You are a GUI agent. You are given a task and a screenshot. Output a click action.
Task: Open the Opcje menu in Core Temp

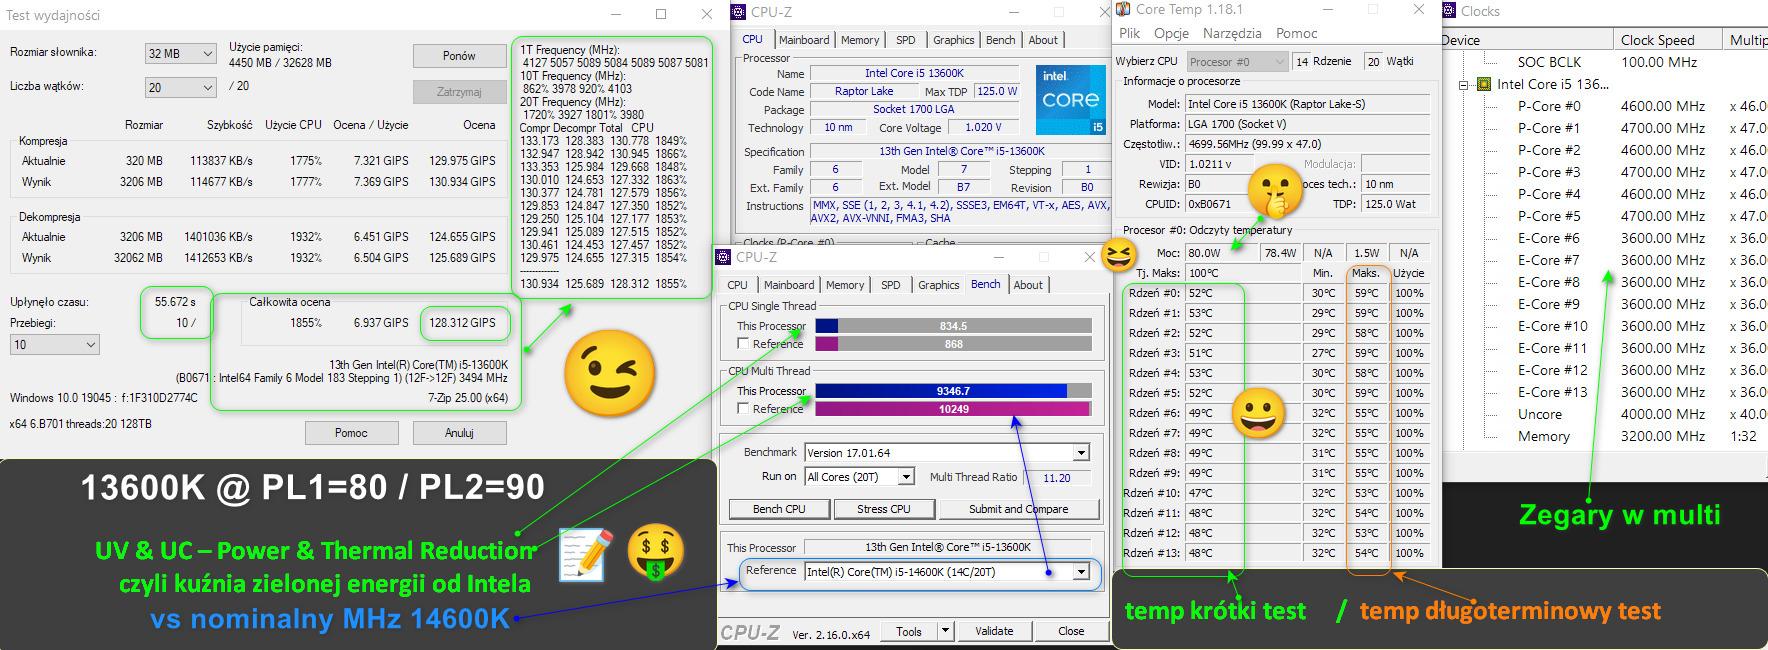click(x=1171, y=33)
